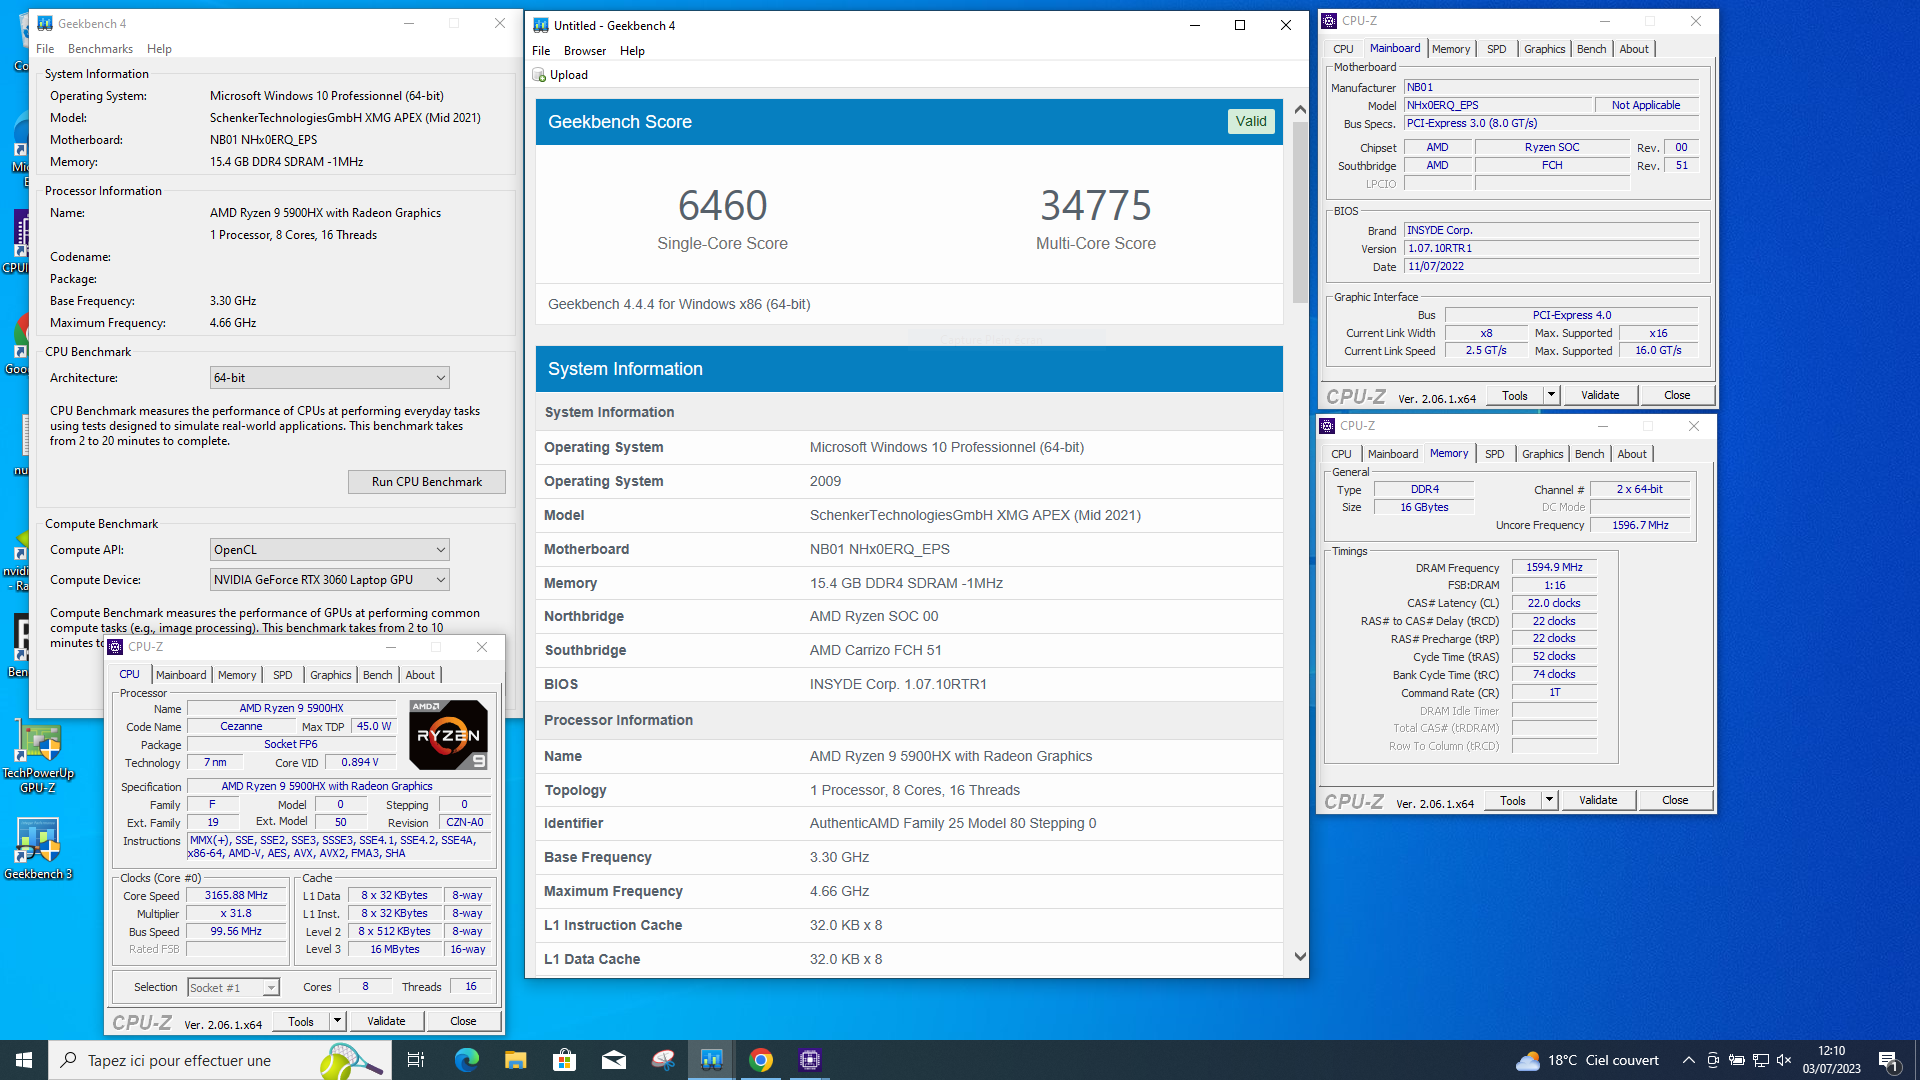Open the pinned taskbar app next to Mail
Viewport: 1920px width, 1080px height.
[x=662, y=1060]
